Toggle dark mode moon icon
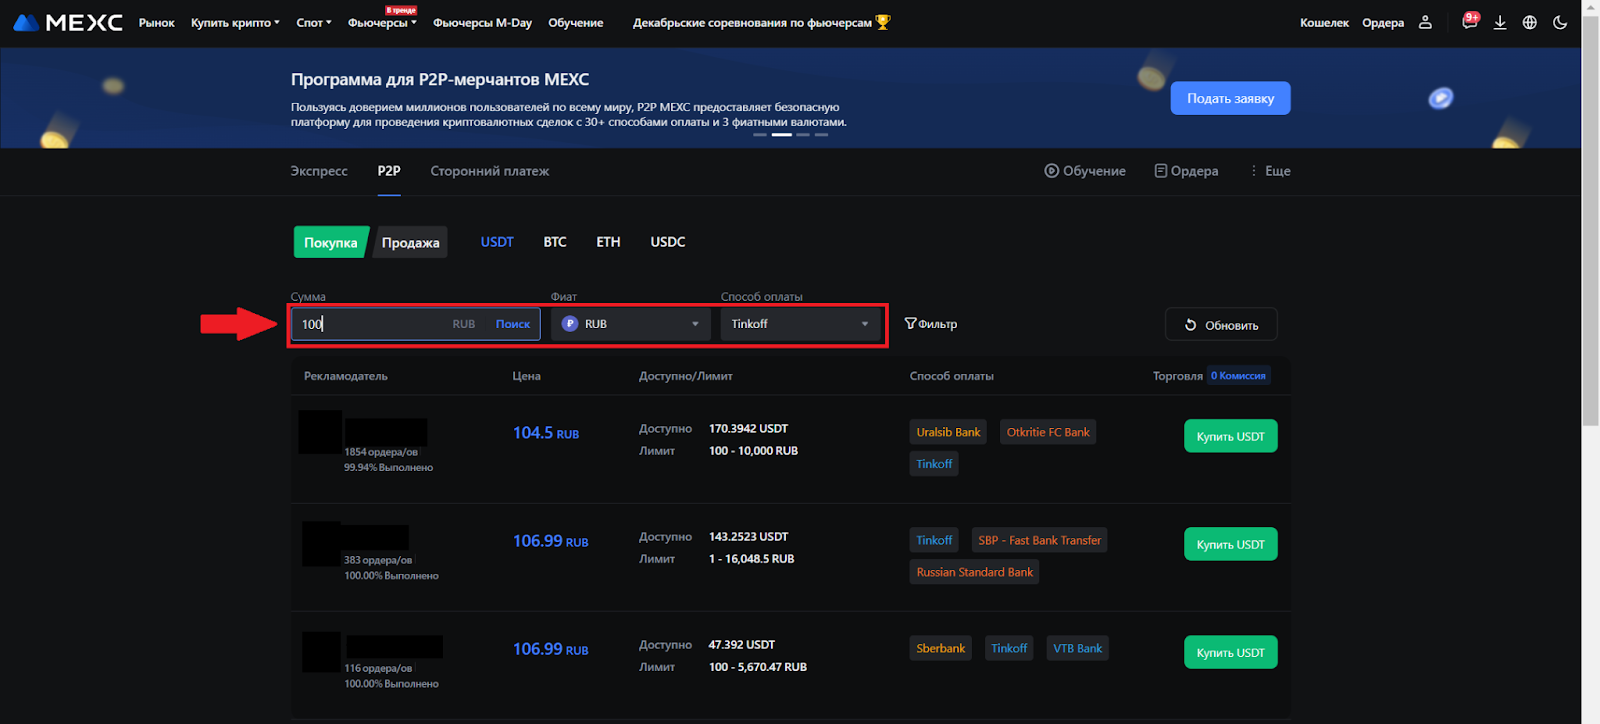1600x724 pixels. click(x=1560, y=22)
